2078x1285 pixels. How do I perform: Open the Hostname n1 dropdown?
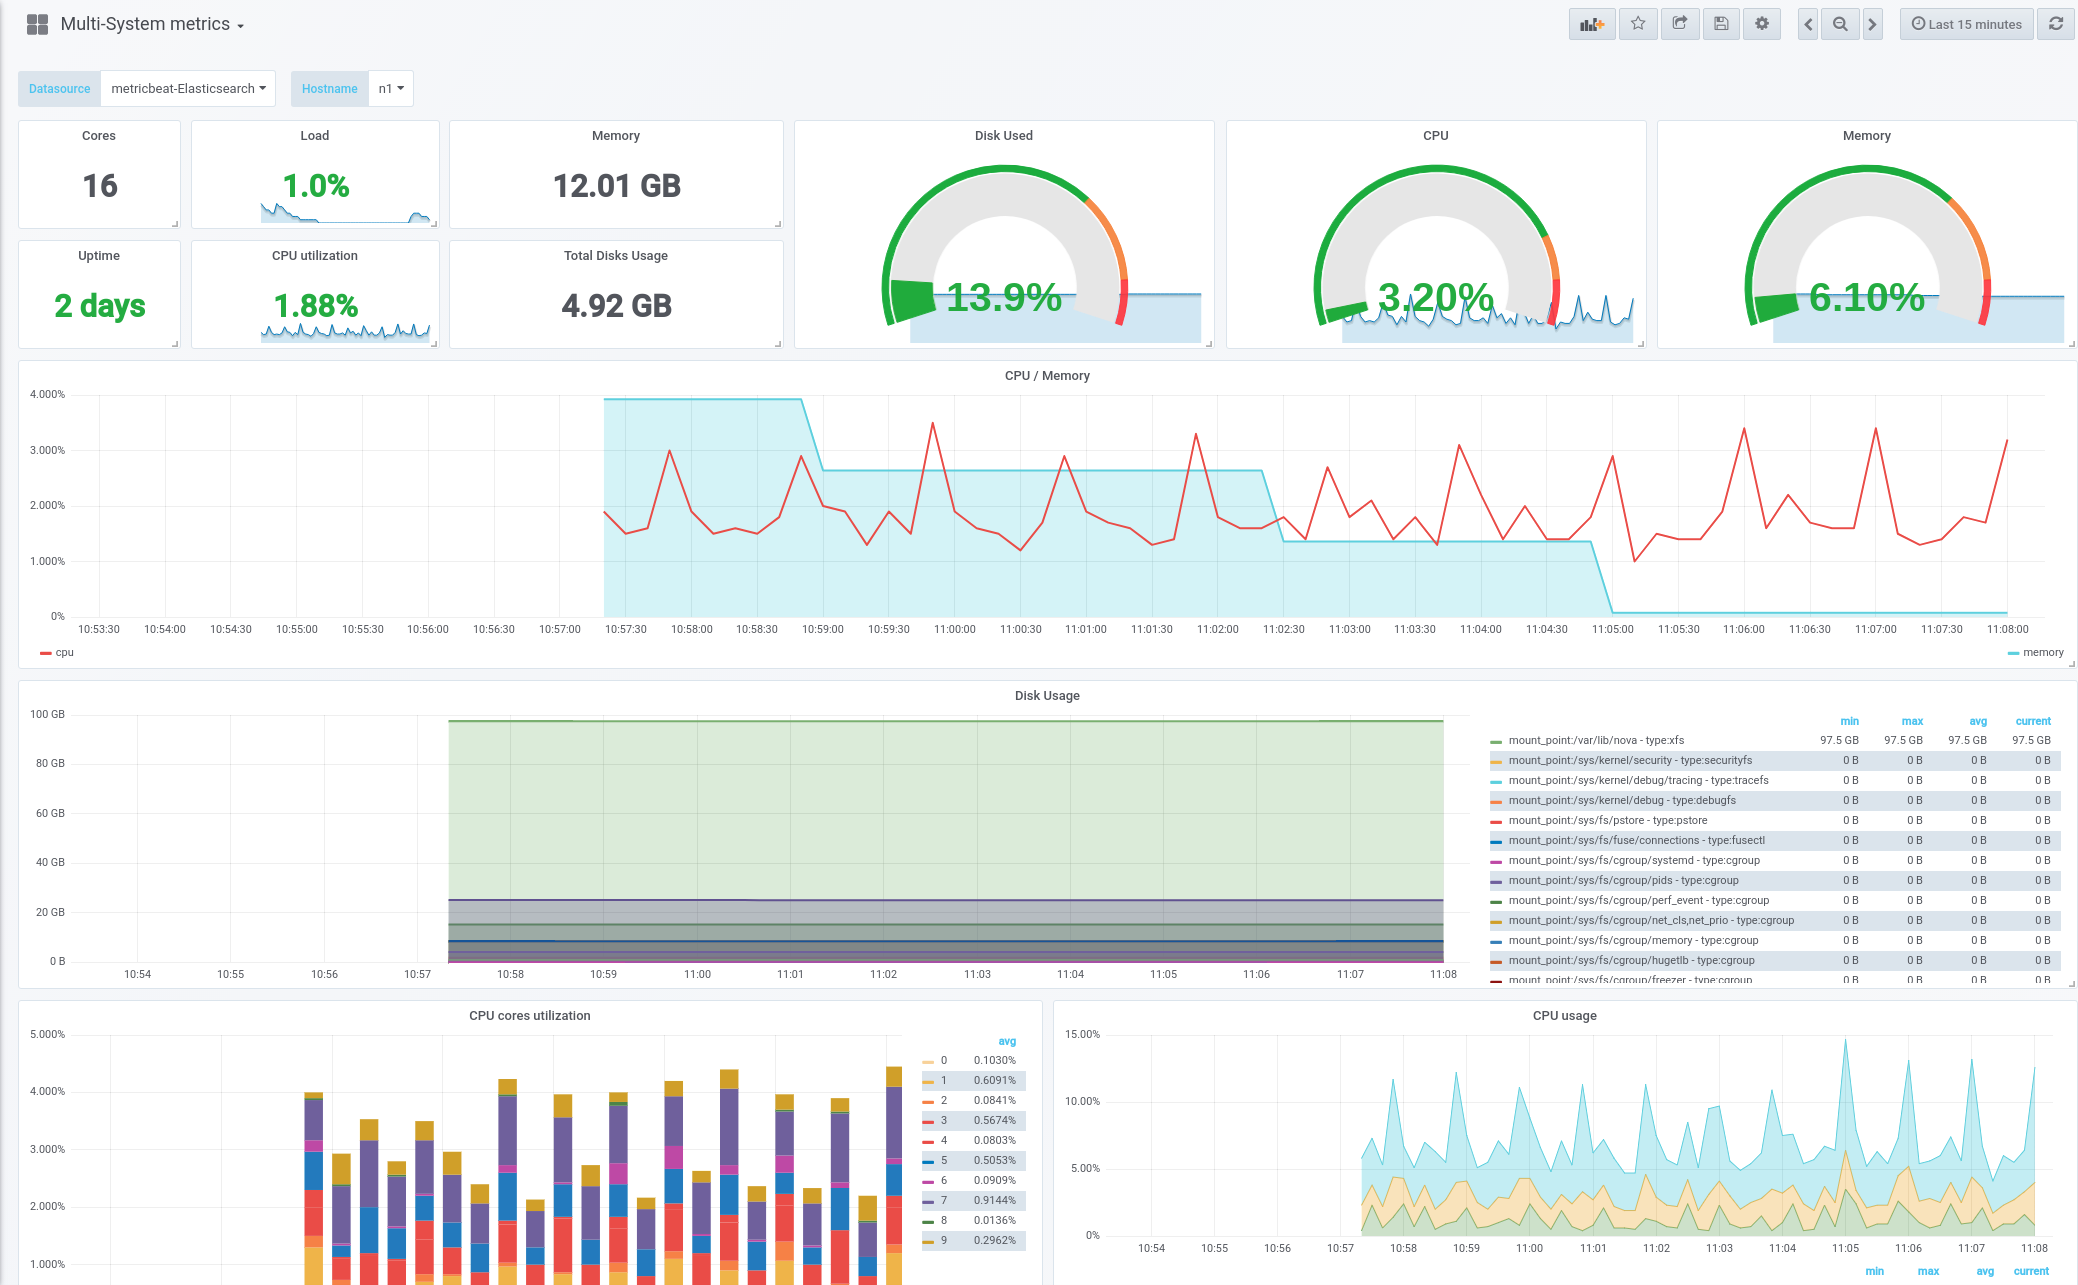(391, 89)
